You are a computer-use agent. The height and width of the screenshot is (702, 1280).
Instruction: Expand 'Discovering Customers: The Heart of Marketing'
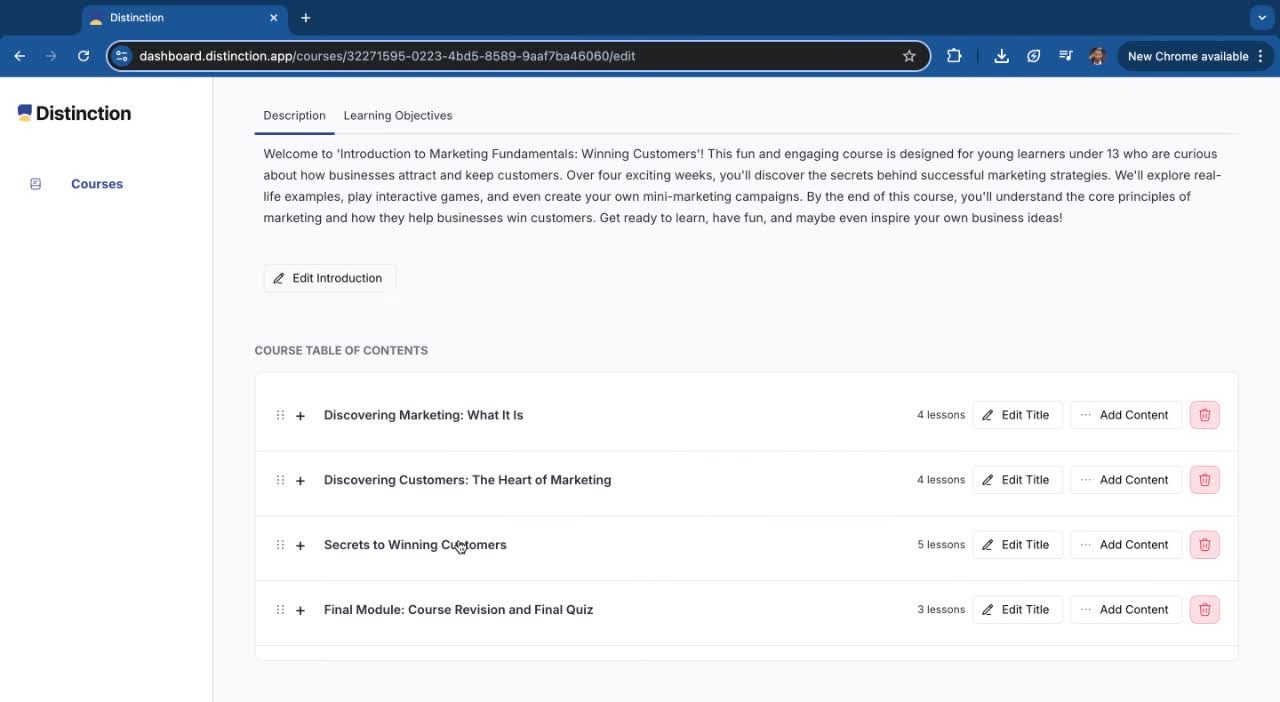(300, 481)
